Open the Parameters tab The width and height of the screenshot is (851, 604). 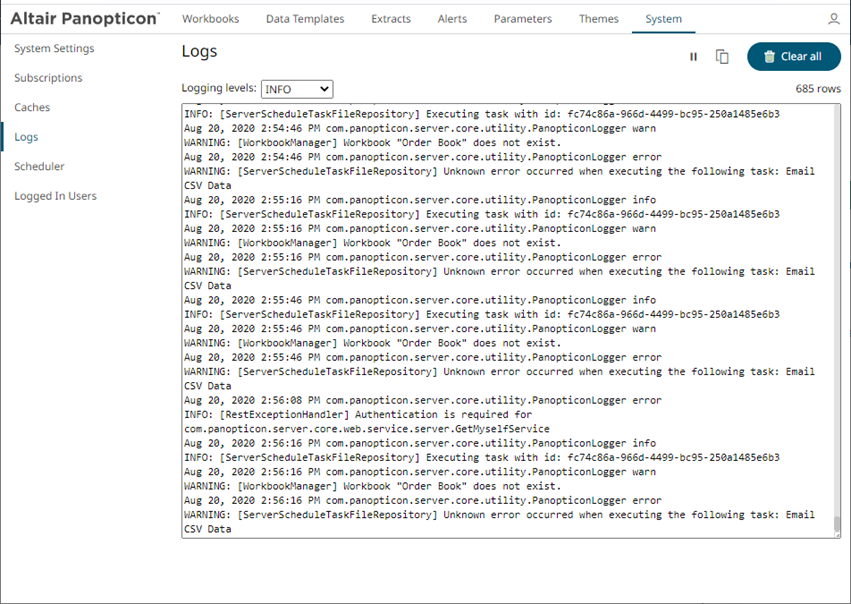pos(523,19)
